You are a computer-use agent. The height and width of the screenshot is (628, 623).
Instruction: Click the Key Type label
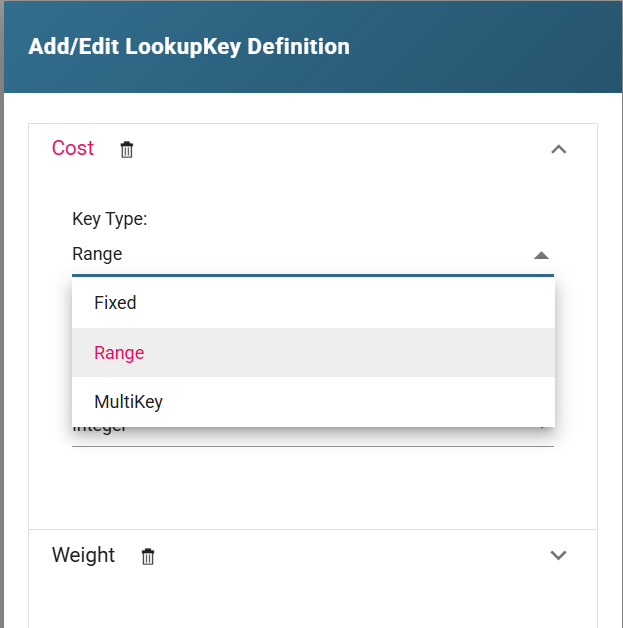pos(110,218)
